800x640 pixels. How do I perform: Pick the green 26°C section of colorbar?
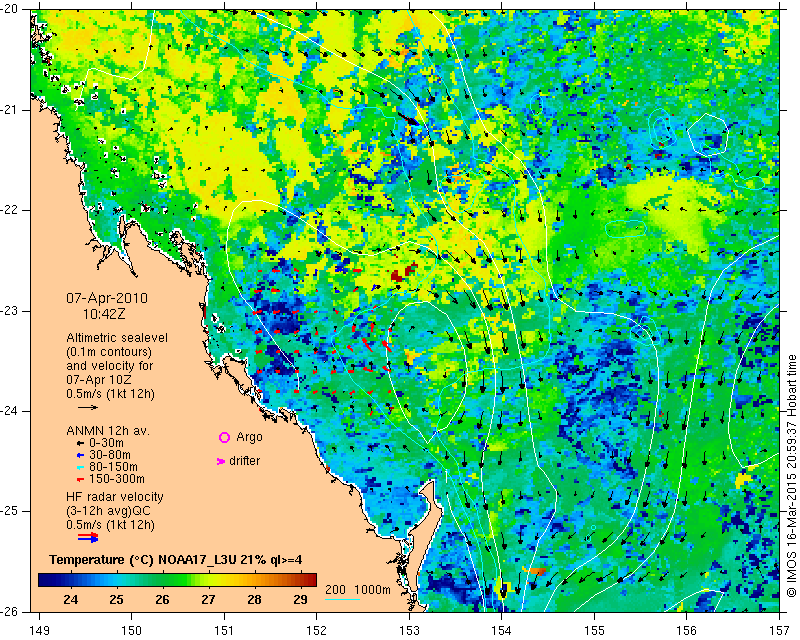(162, 580)
